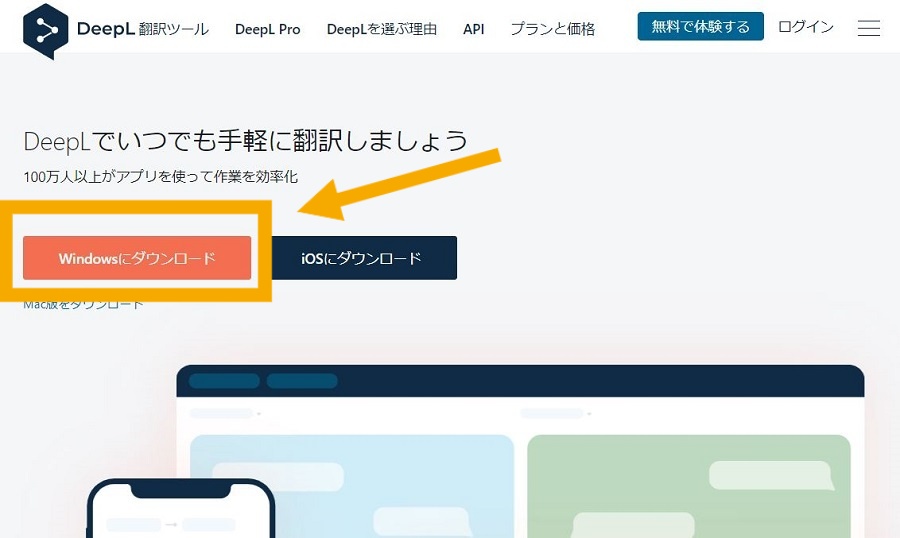Viewport: 900px width, 538px height.
Task: Open the hamburger menu icon
Action: click(x=868, y=28)
